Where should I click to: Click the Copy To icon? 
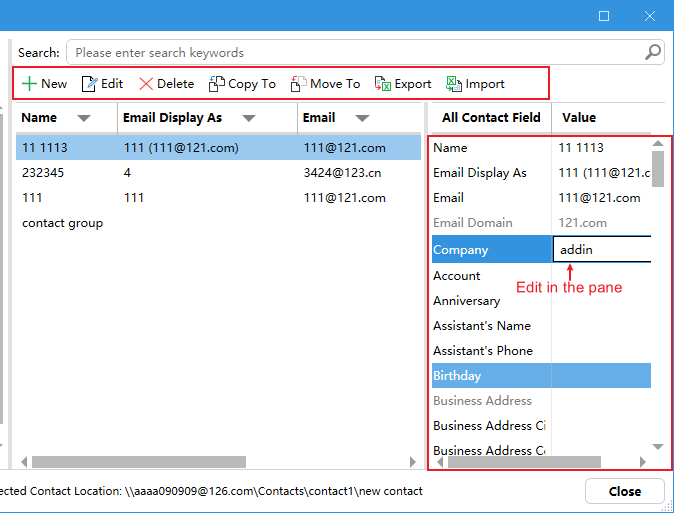pos(216,84)
